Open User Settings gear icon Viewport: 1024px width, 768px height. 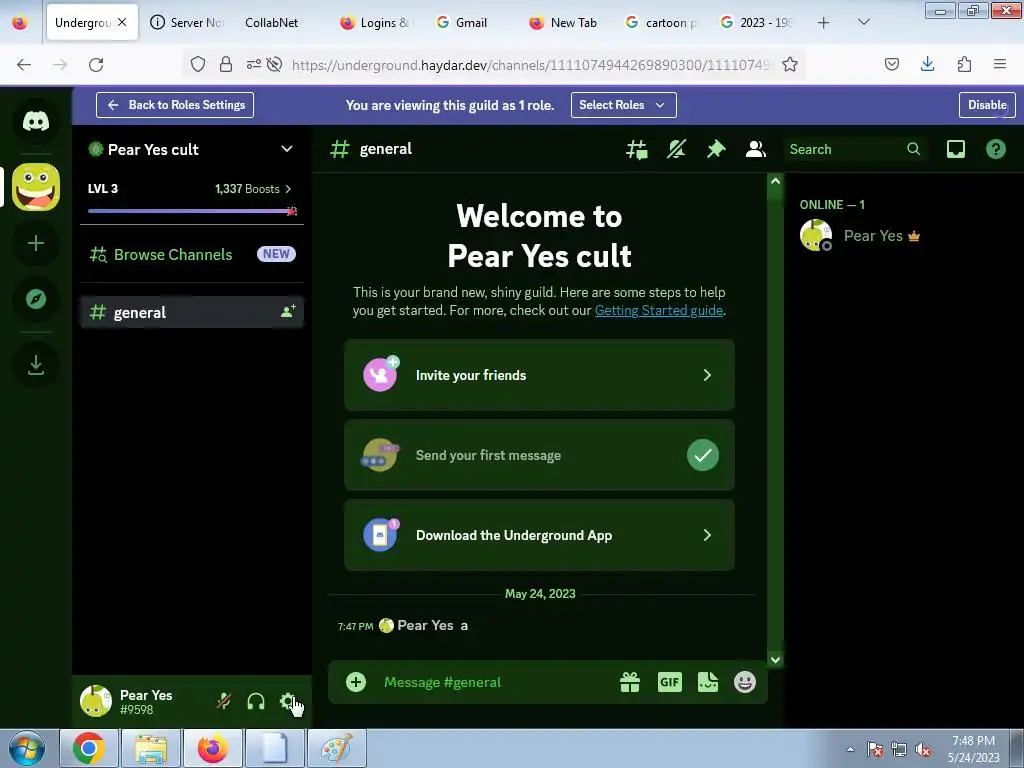(288, 701)
